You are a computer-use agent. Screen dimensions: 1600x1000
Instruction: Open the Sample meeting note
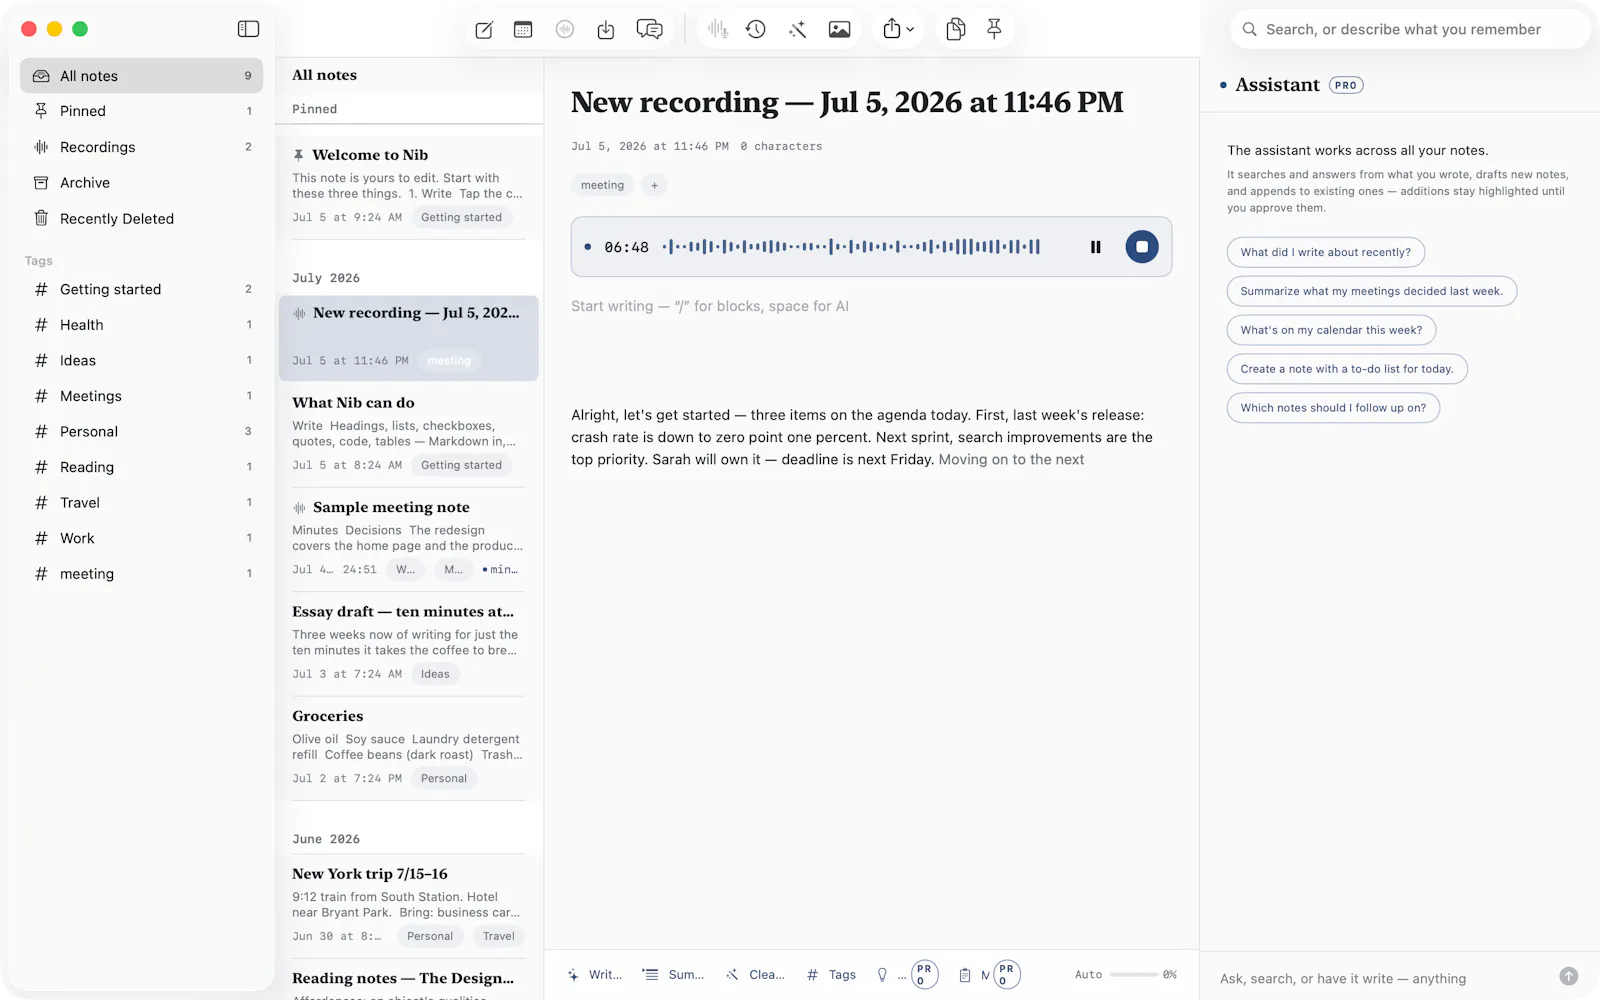point(409,539)
